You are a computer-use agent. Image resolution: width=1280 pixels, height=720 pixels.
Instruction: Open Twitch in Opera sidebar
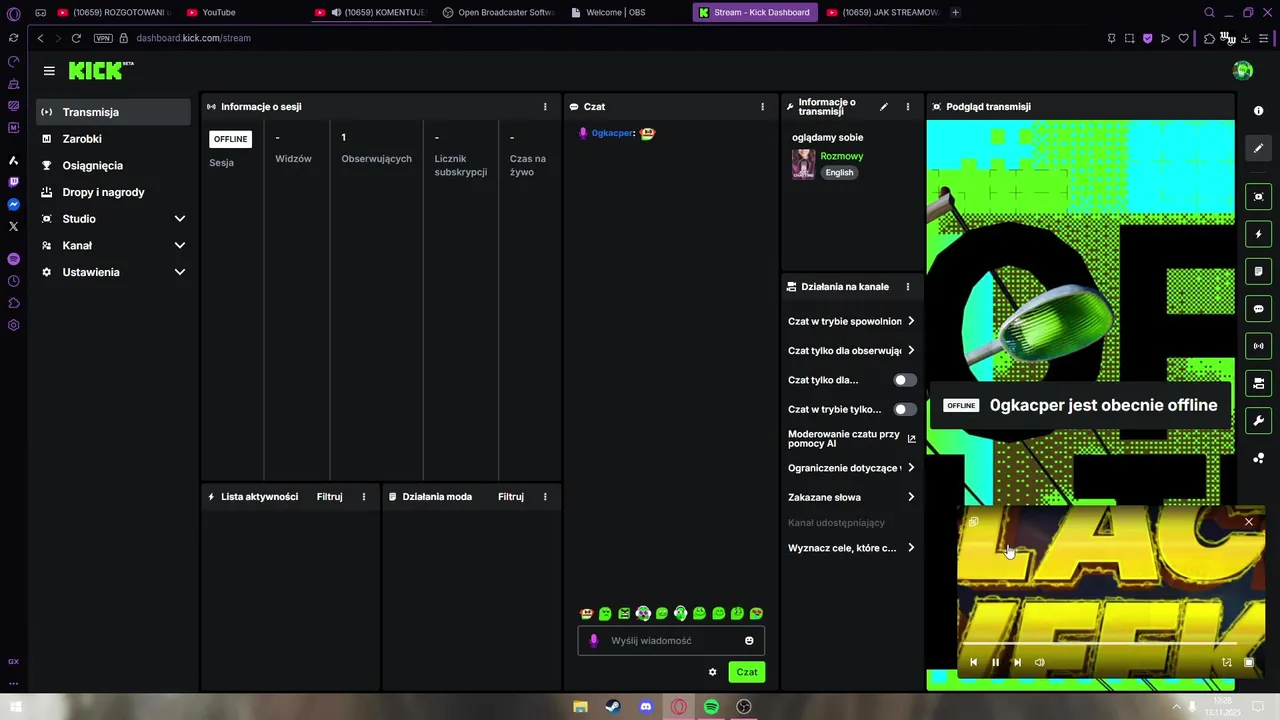(13, 182)
